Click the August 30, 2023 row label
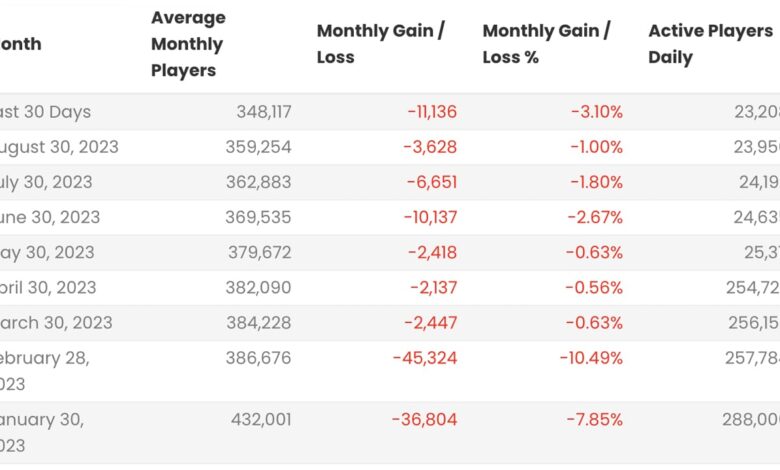Screen dimensions: 780x470 pyautogui.click(x=60, y=147)
